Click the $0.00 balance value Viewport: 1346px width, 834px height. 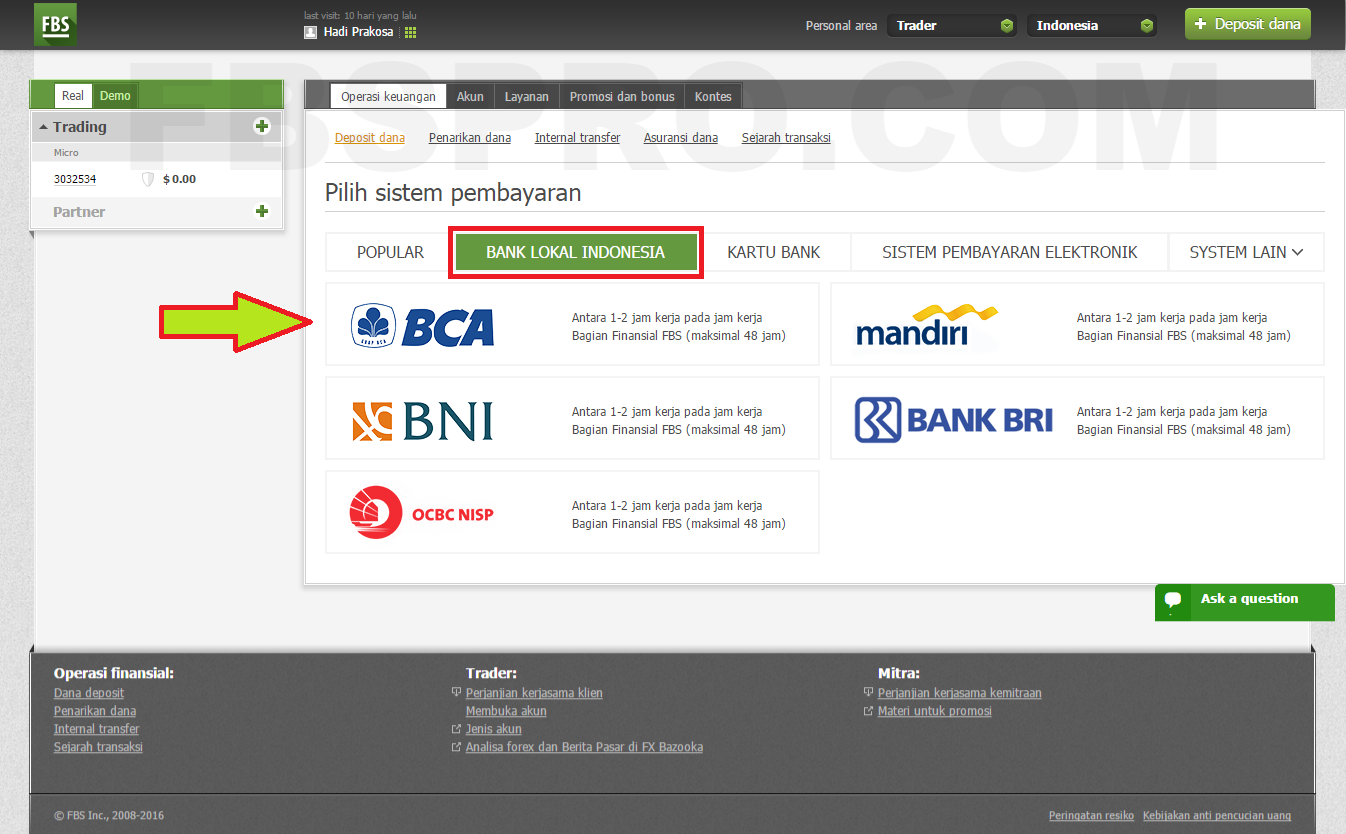point(179,179)
